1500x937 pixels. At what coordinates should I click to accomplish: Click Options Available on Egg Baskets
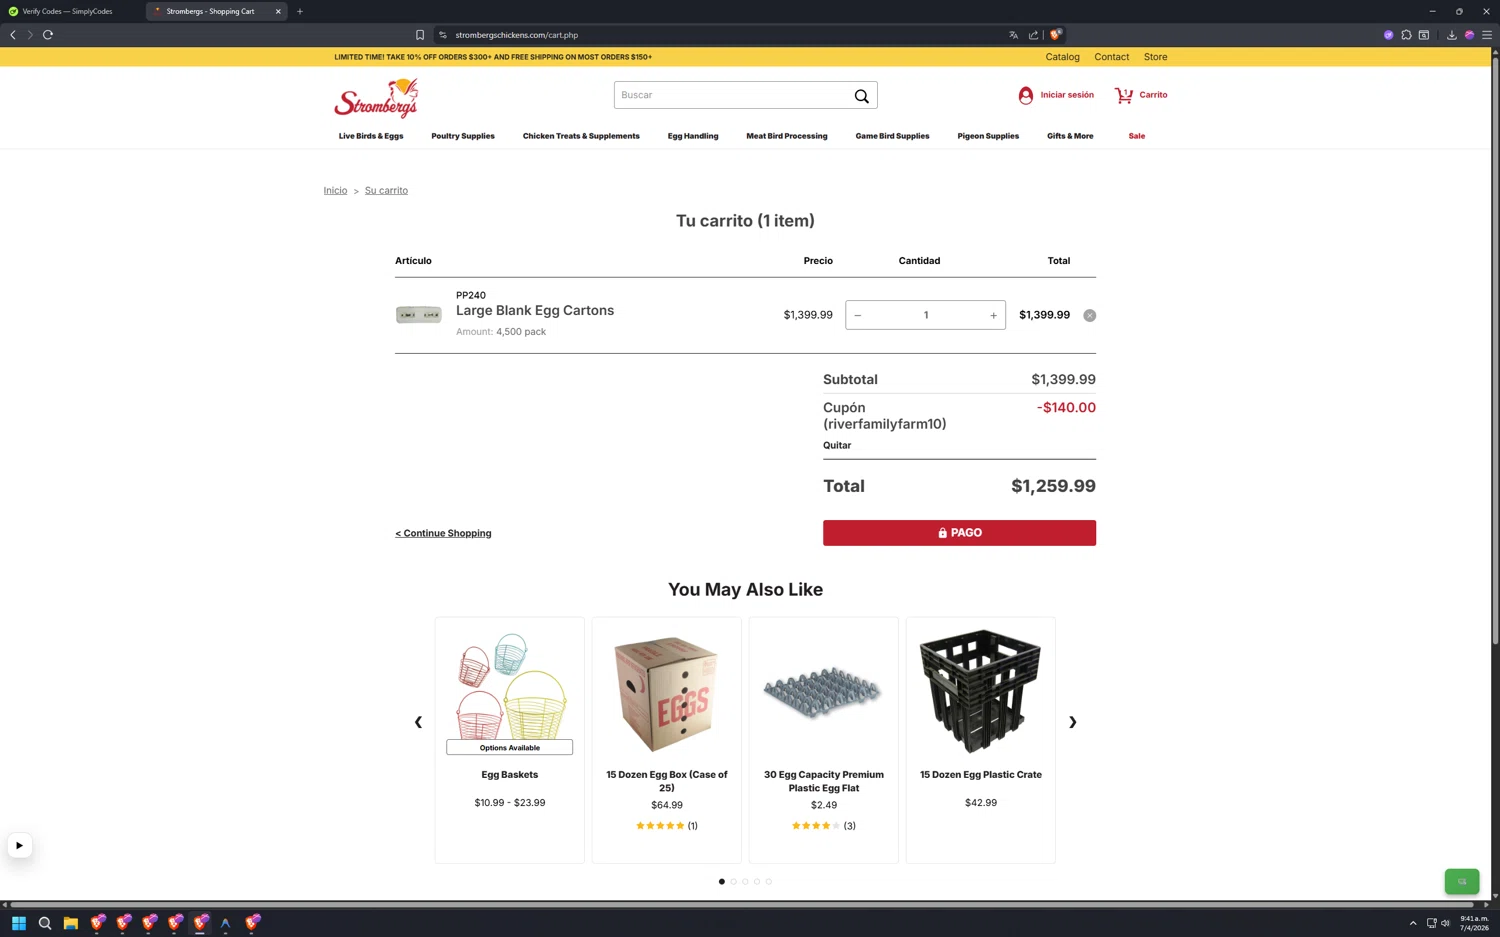point(510,748)
